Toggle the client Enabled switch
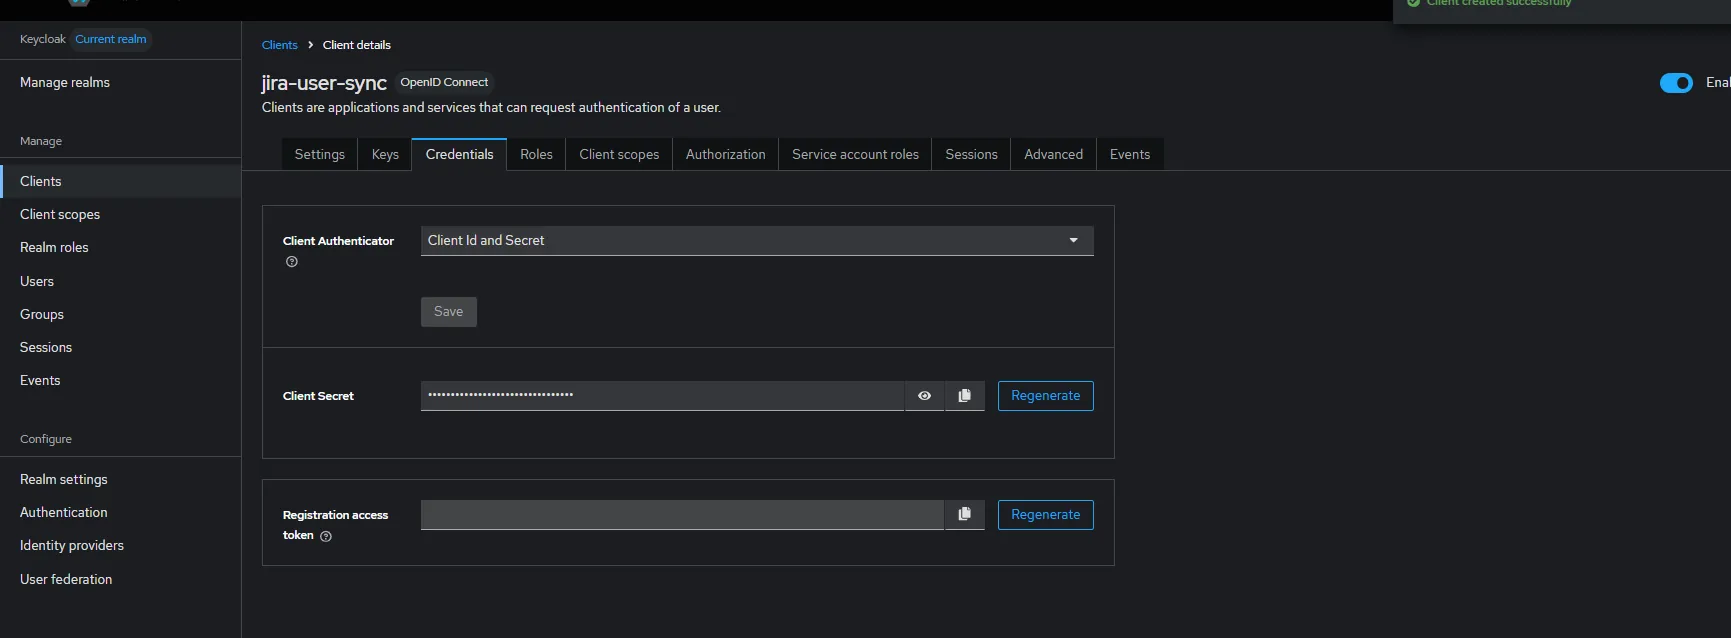The image size is (1731, 638). click(1676, 83)
